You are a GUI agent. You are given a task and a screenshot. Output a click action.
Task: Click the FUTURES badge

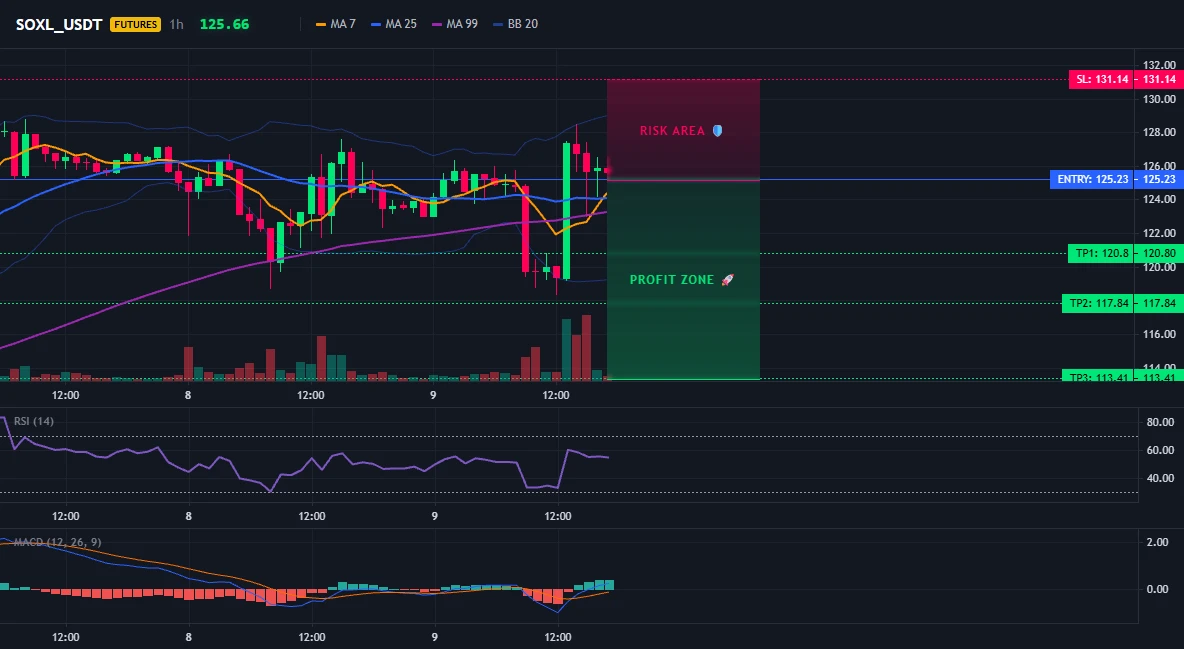pyautogui.click(x=136, y=24)
